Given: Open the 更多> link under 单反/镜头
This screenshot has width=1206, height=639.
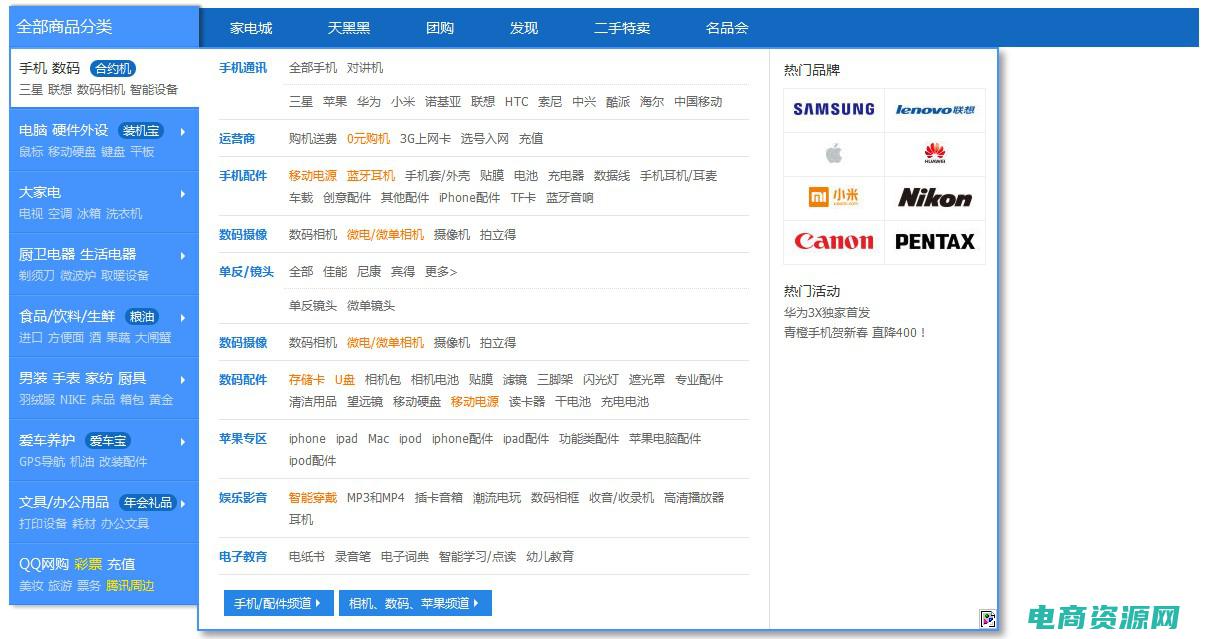Looking at the screenshot, I should [441, 272].
